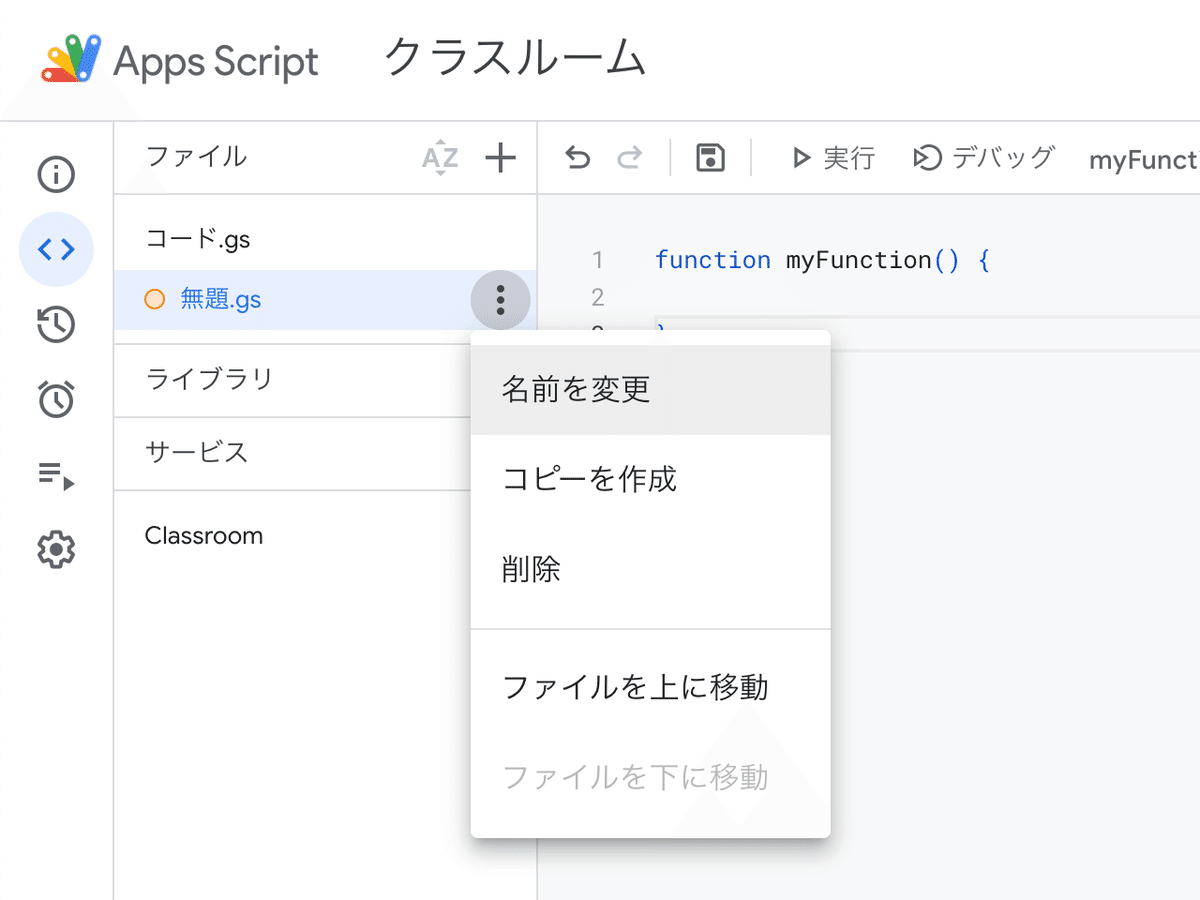Sort files alphabetically with AZ icon
Screen dimensions: 1200x900
click(440, 158)
